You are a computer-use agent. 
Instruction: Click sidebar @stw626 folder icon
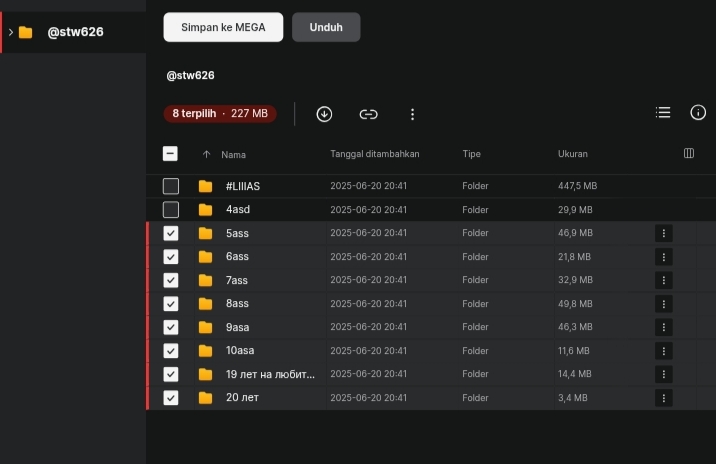point(26,32)
